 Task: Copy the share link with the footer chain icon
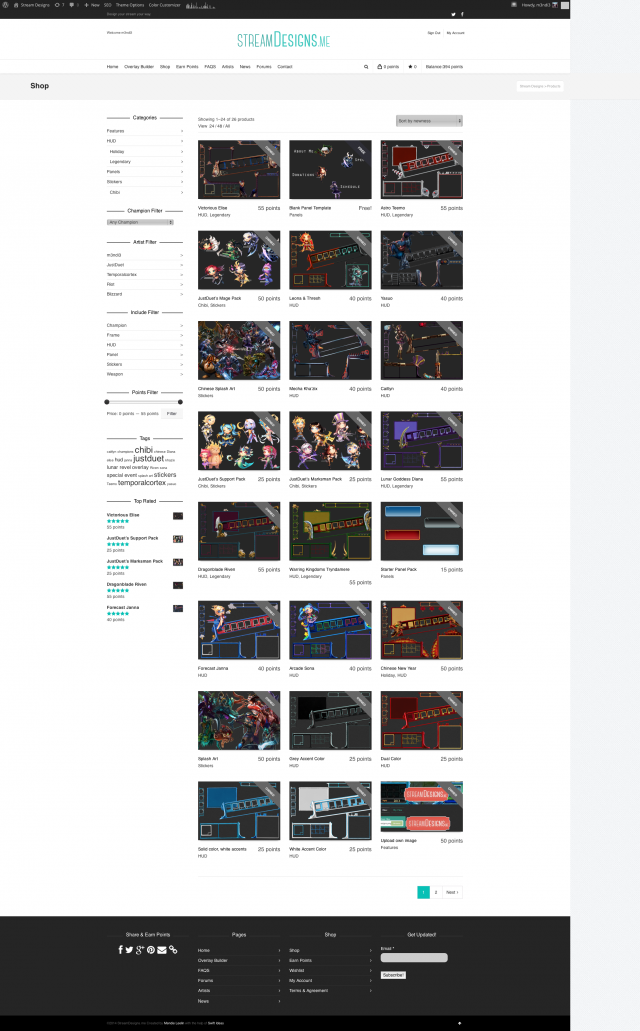pos(173,949)
